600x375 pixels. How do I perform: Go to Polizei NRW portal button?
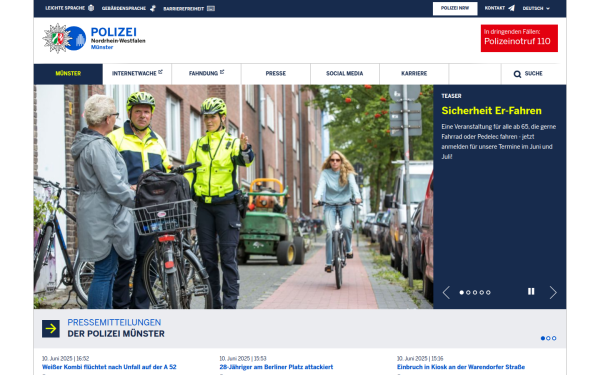[x=455, y=8]
